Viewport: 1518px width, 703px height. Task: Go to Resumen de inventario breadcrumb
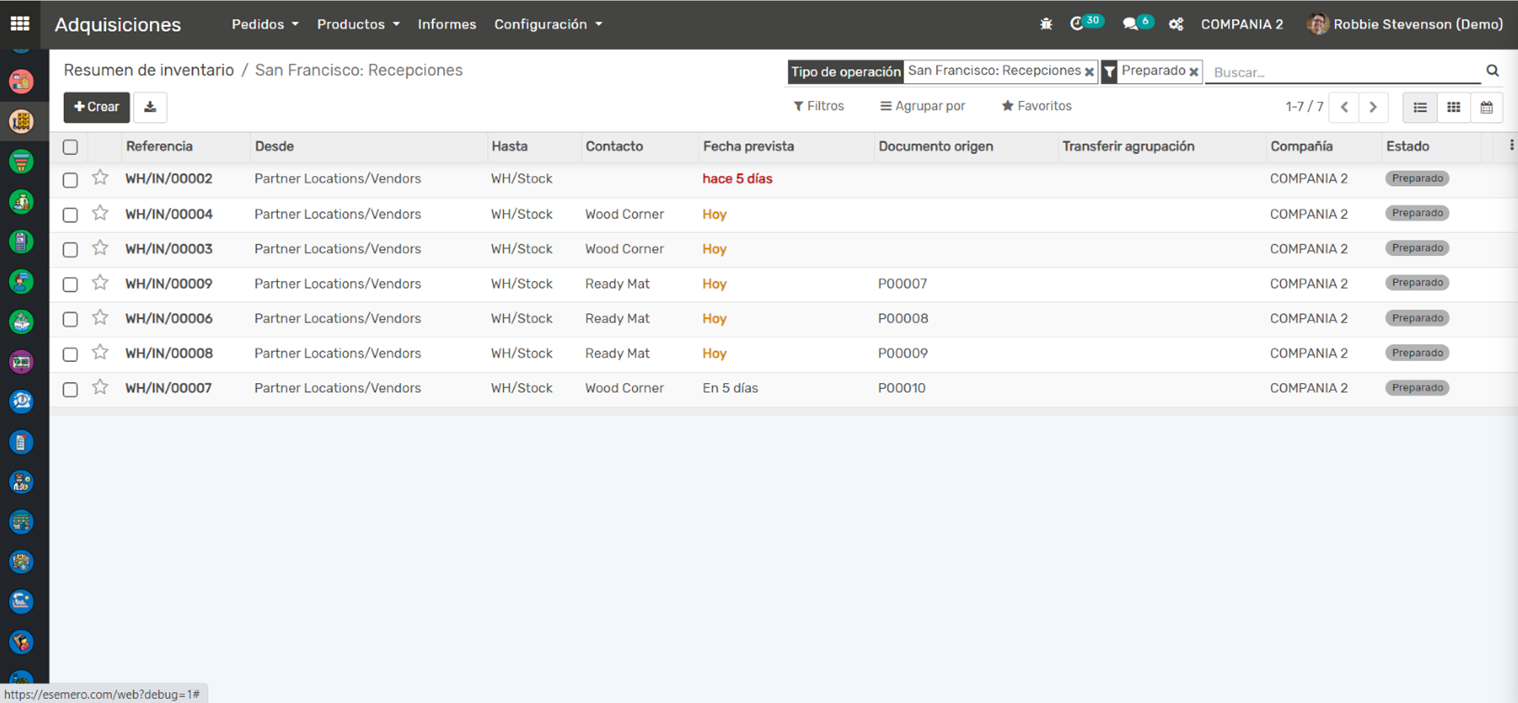tap(148, 70)
